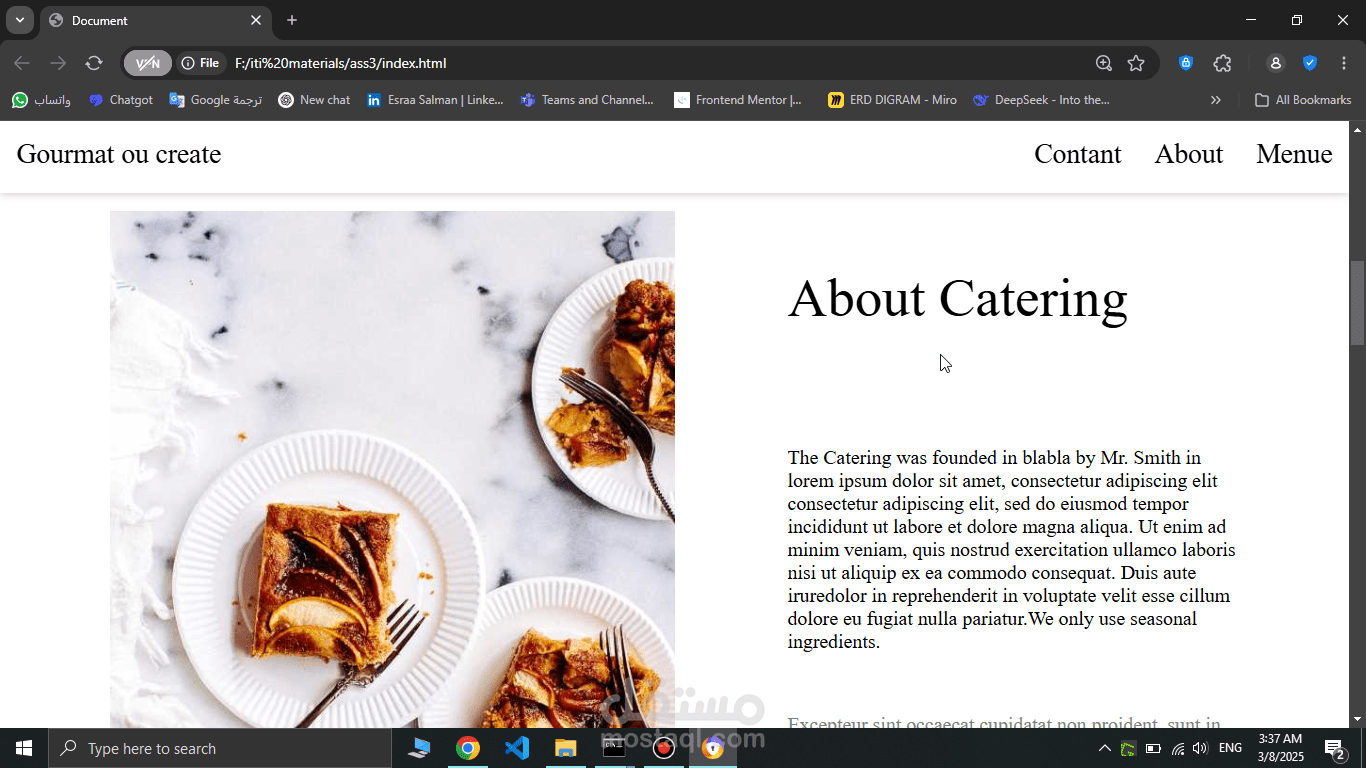The height and width of the screenshot is (768, 1366).
Task: Navigate to the About menu item
Action: click(1189, 154)
